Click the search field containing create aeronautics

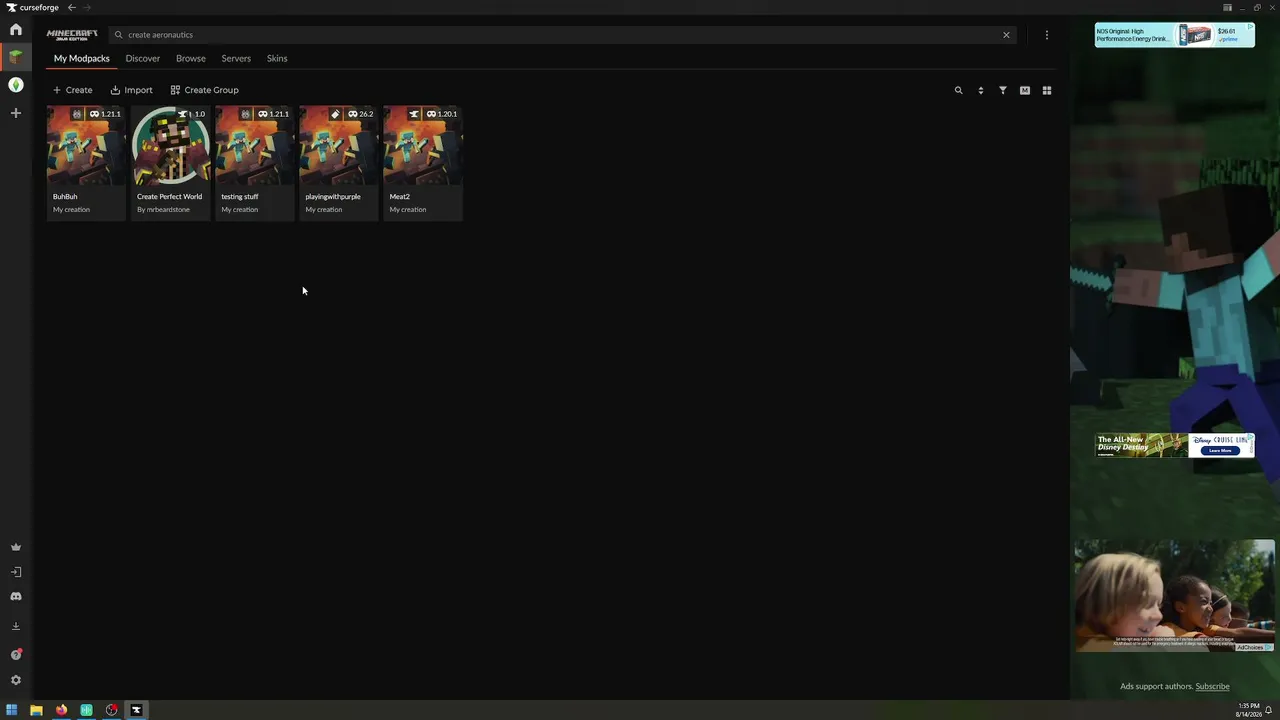pos(560,35)
